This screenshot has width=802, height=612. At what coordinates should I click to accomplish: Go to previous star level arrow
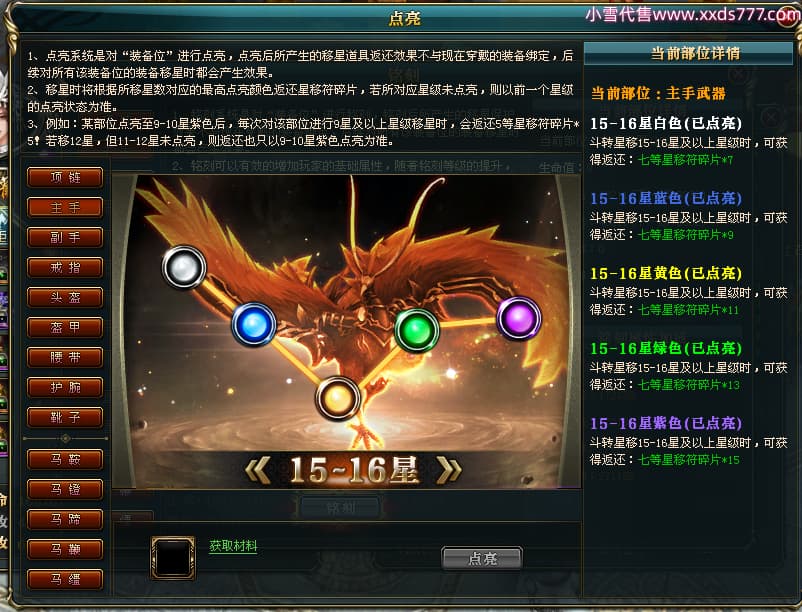pyautogui.click(x=257, y=470)
